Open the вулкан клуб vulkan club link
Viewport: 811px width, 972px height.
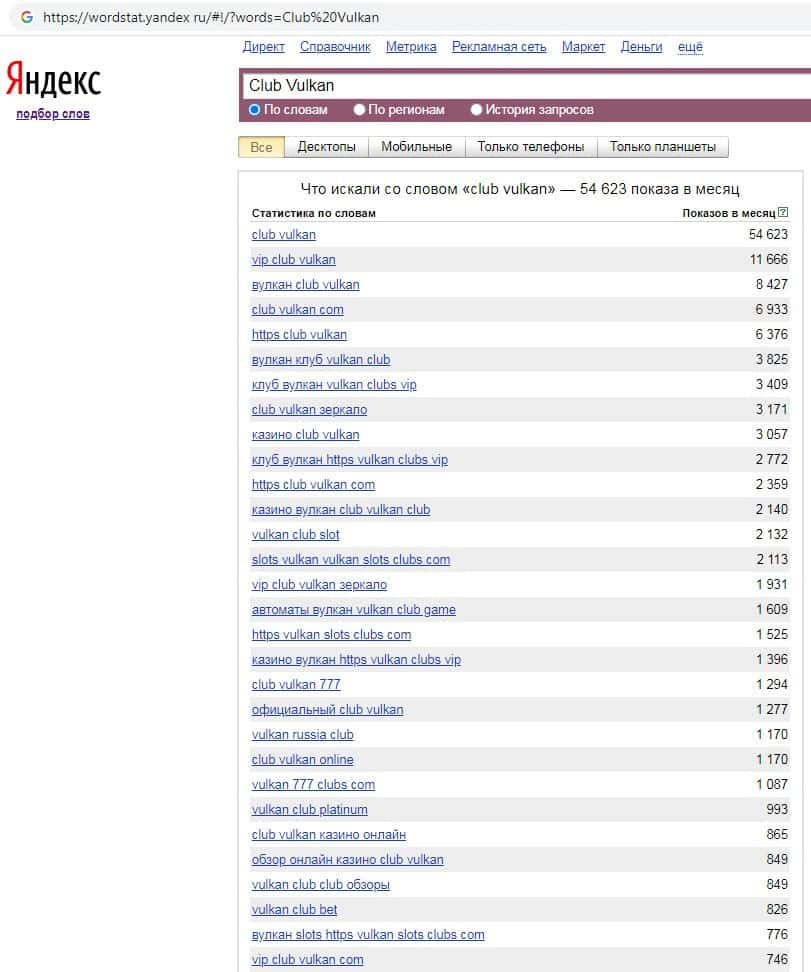(x=321, y=360)
